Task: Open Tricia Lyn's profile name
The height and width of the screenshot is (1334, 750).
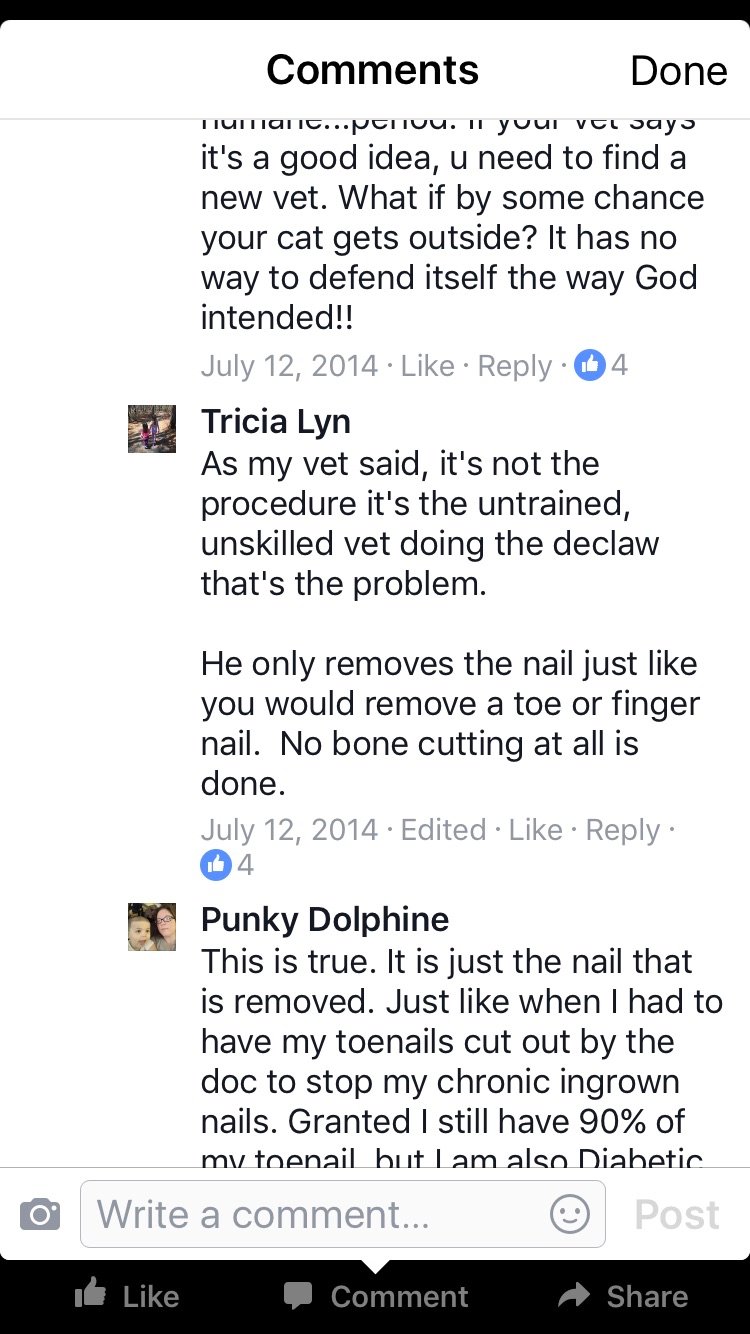Action: [276, 422]
